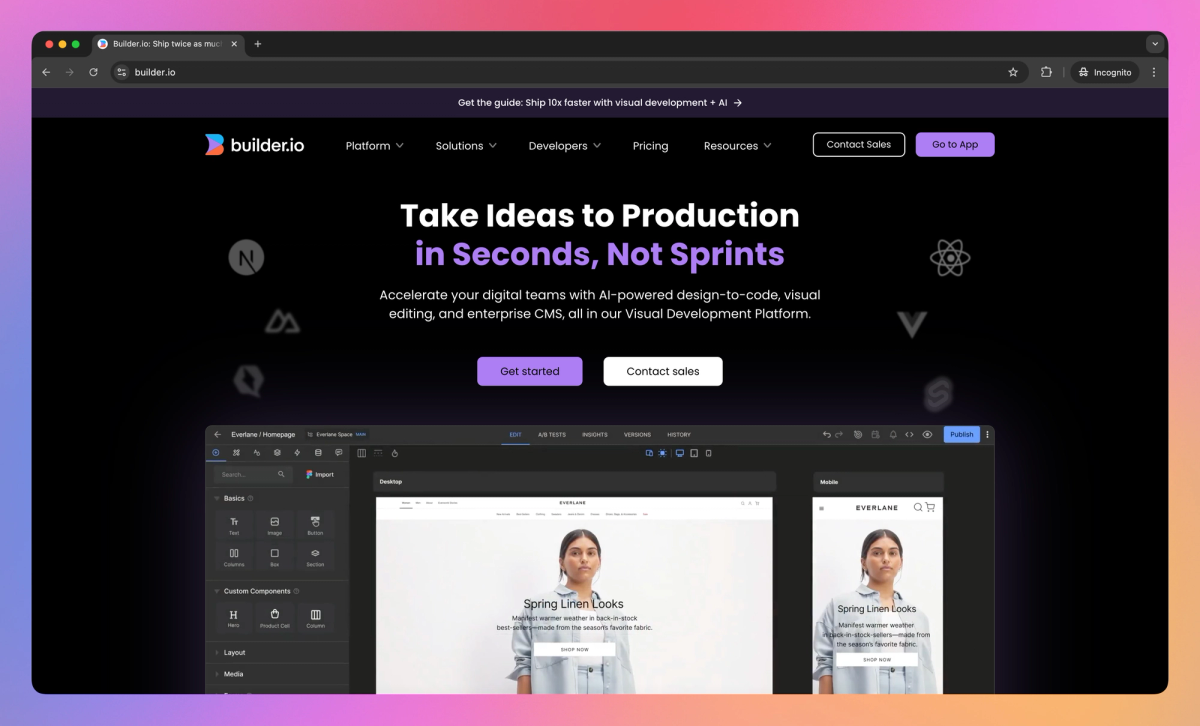The image size is (1200, 726).
Task: Click the builder.io address bar
Action: [x=568, y=72]
